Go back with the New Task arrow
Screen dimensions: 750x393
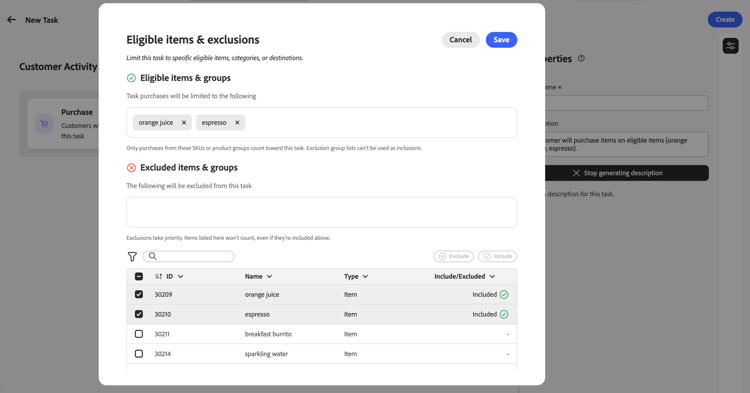click(x=11, y=20)
